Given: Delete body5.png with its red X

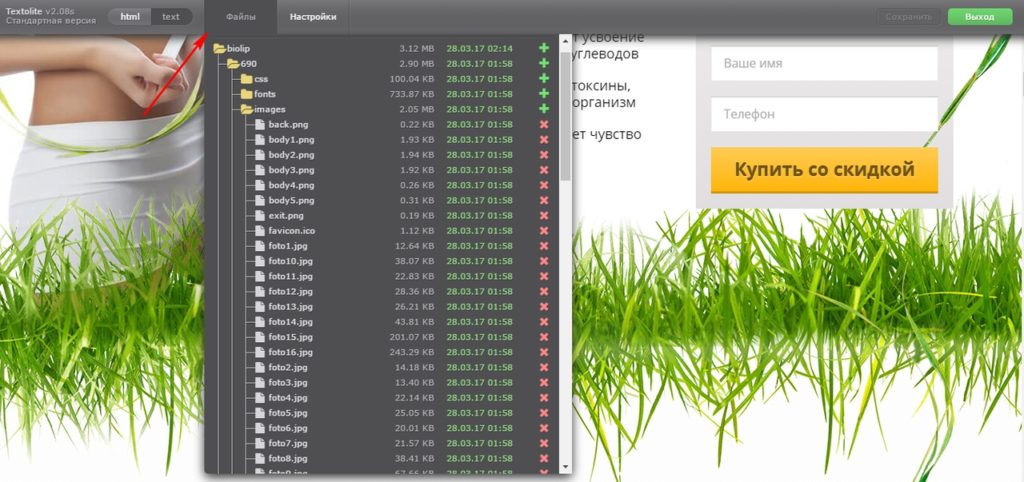Looking at the screenshot, I should [x=543, y=200].
